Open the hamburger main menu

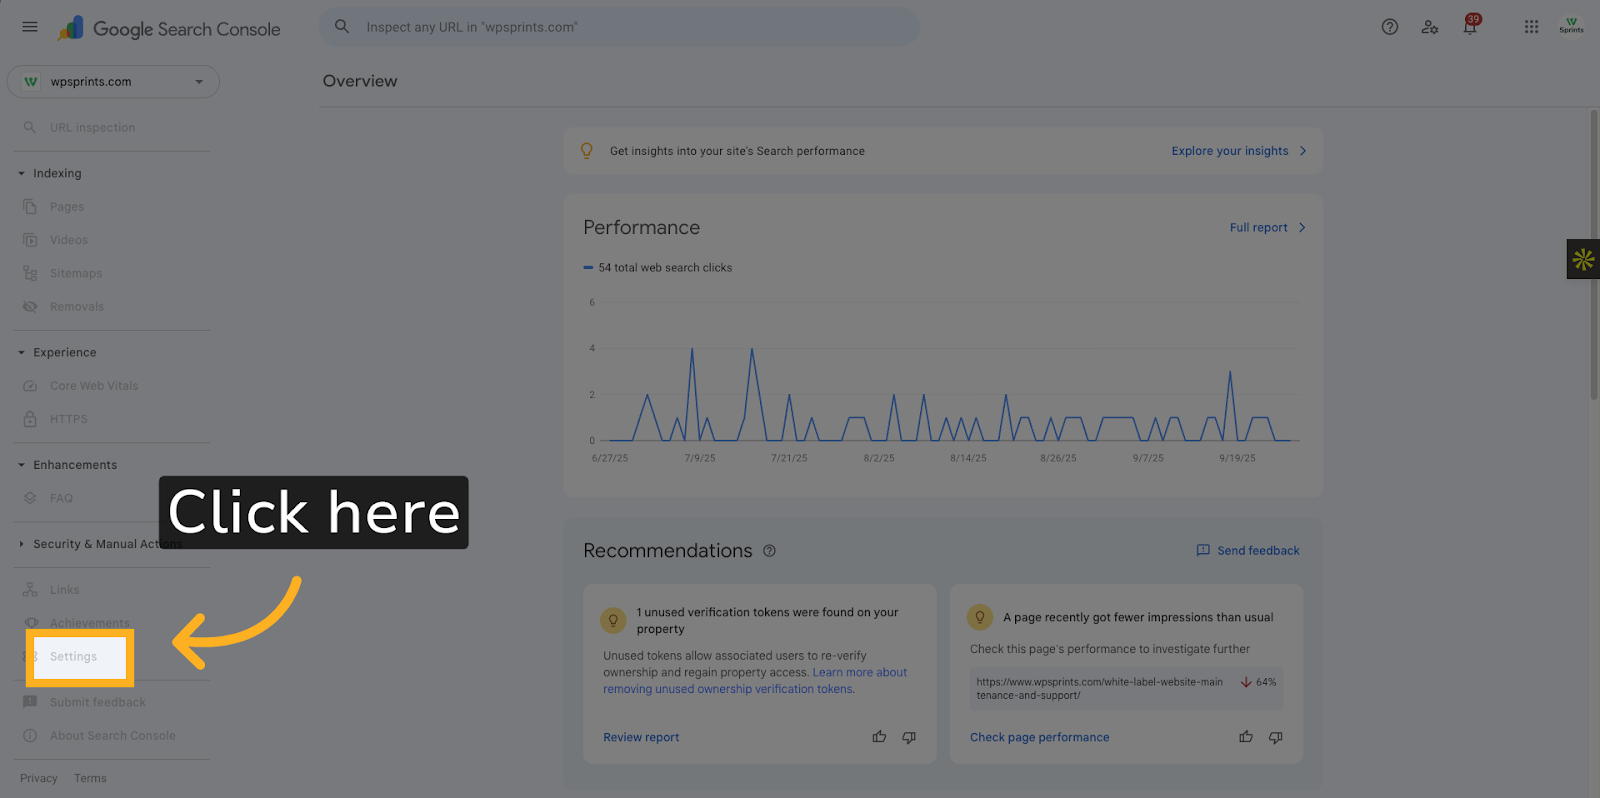(30, 27)
